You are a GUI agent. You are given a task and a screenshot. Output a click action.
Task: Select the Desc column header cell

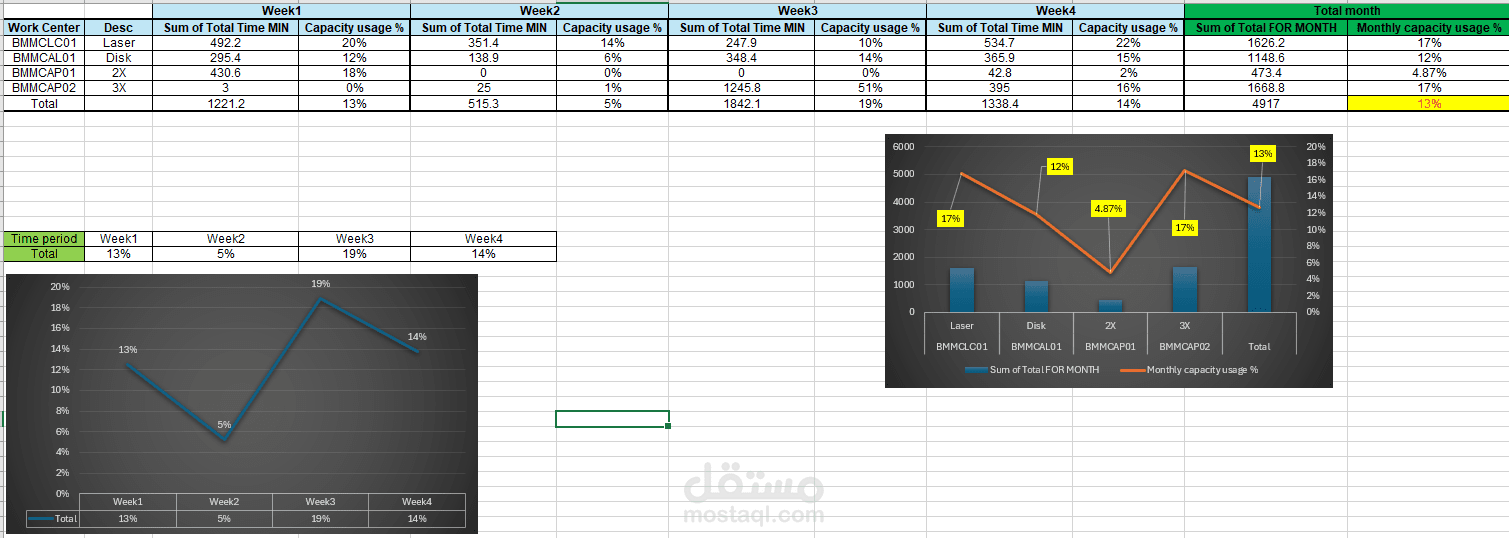click(x=118, y=27)
